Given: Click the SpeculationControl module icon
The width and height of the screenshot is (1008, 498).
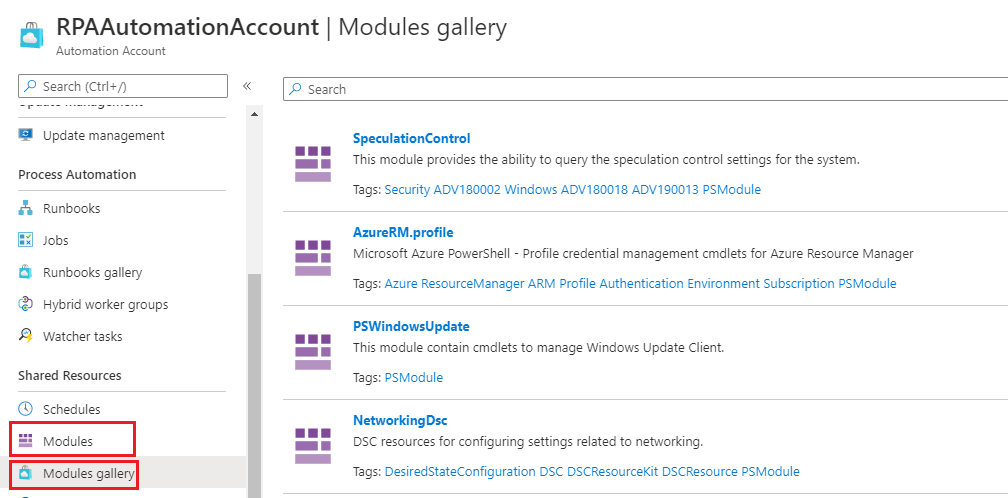Looking at the screenshot, I should coord(312,163).
